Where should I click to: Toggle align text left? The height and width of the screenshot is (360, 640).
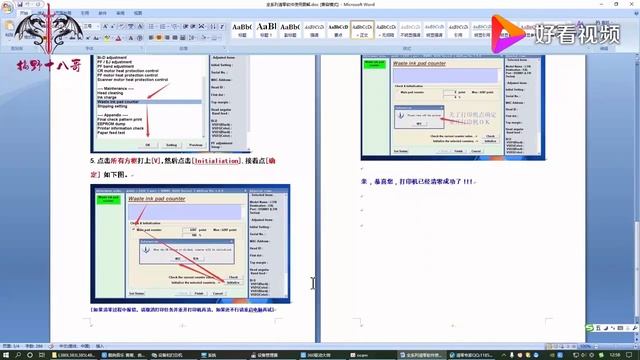point(151,38)
